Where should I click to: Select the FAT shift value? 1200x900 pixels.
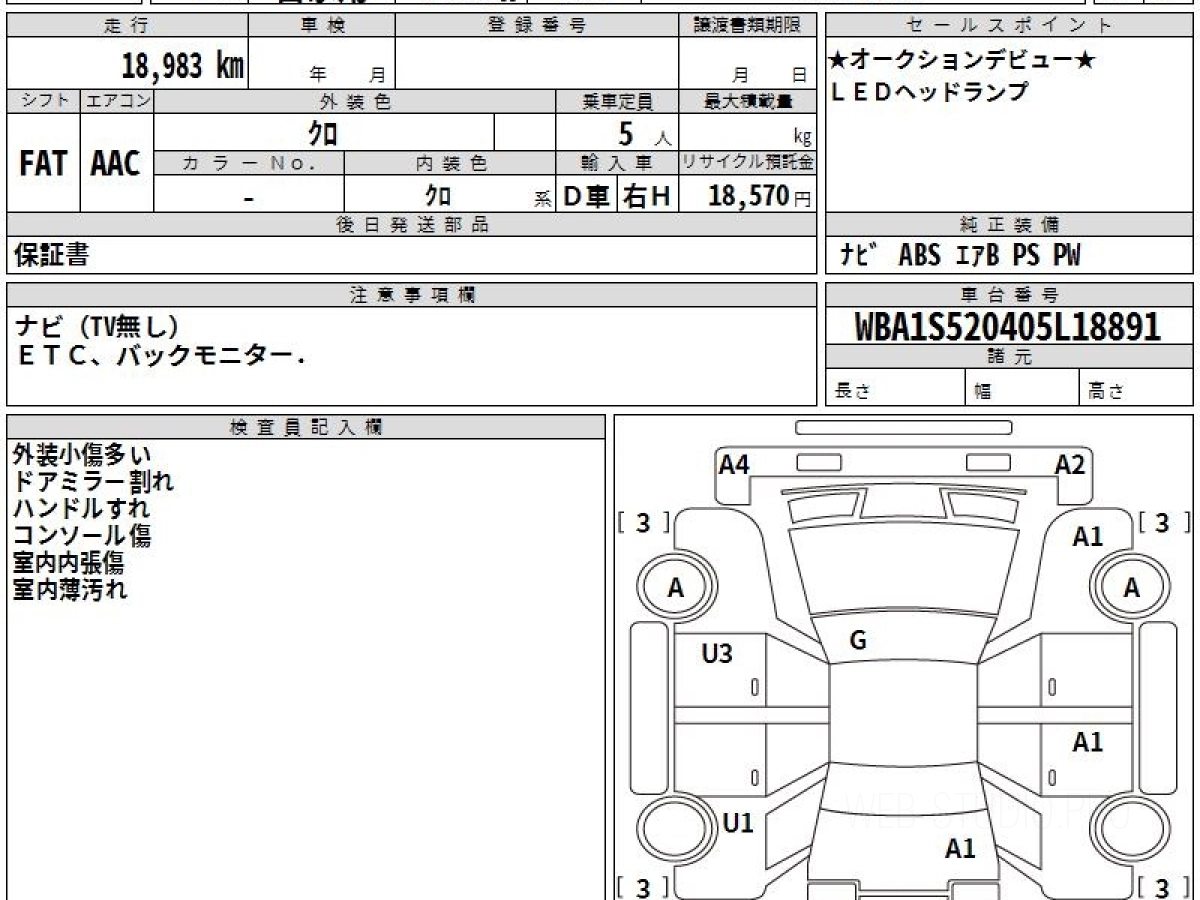coord(43,164)
